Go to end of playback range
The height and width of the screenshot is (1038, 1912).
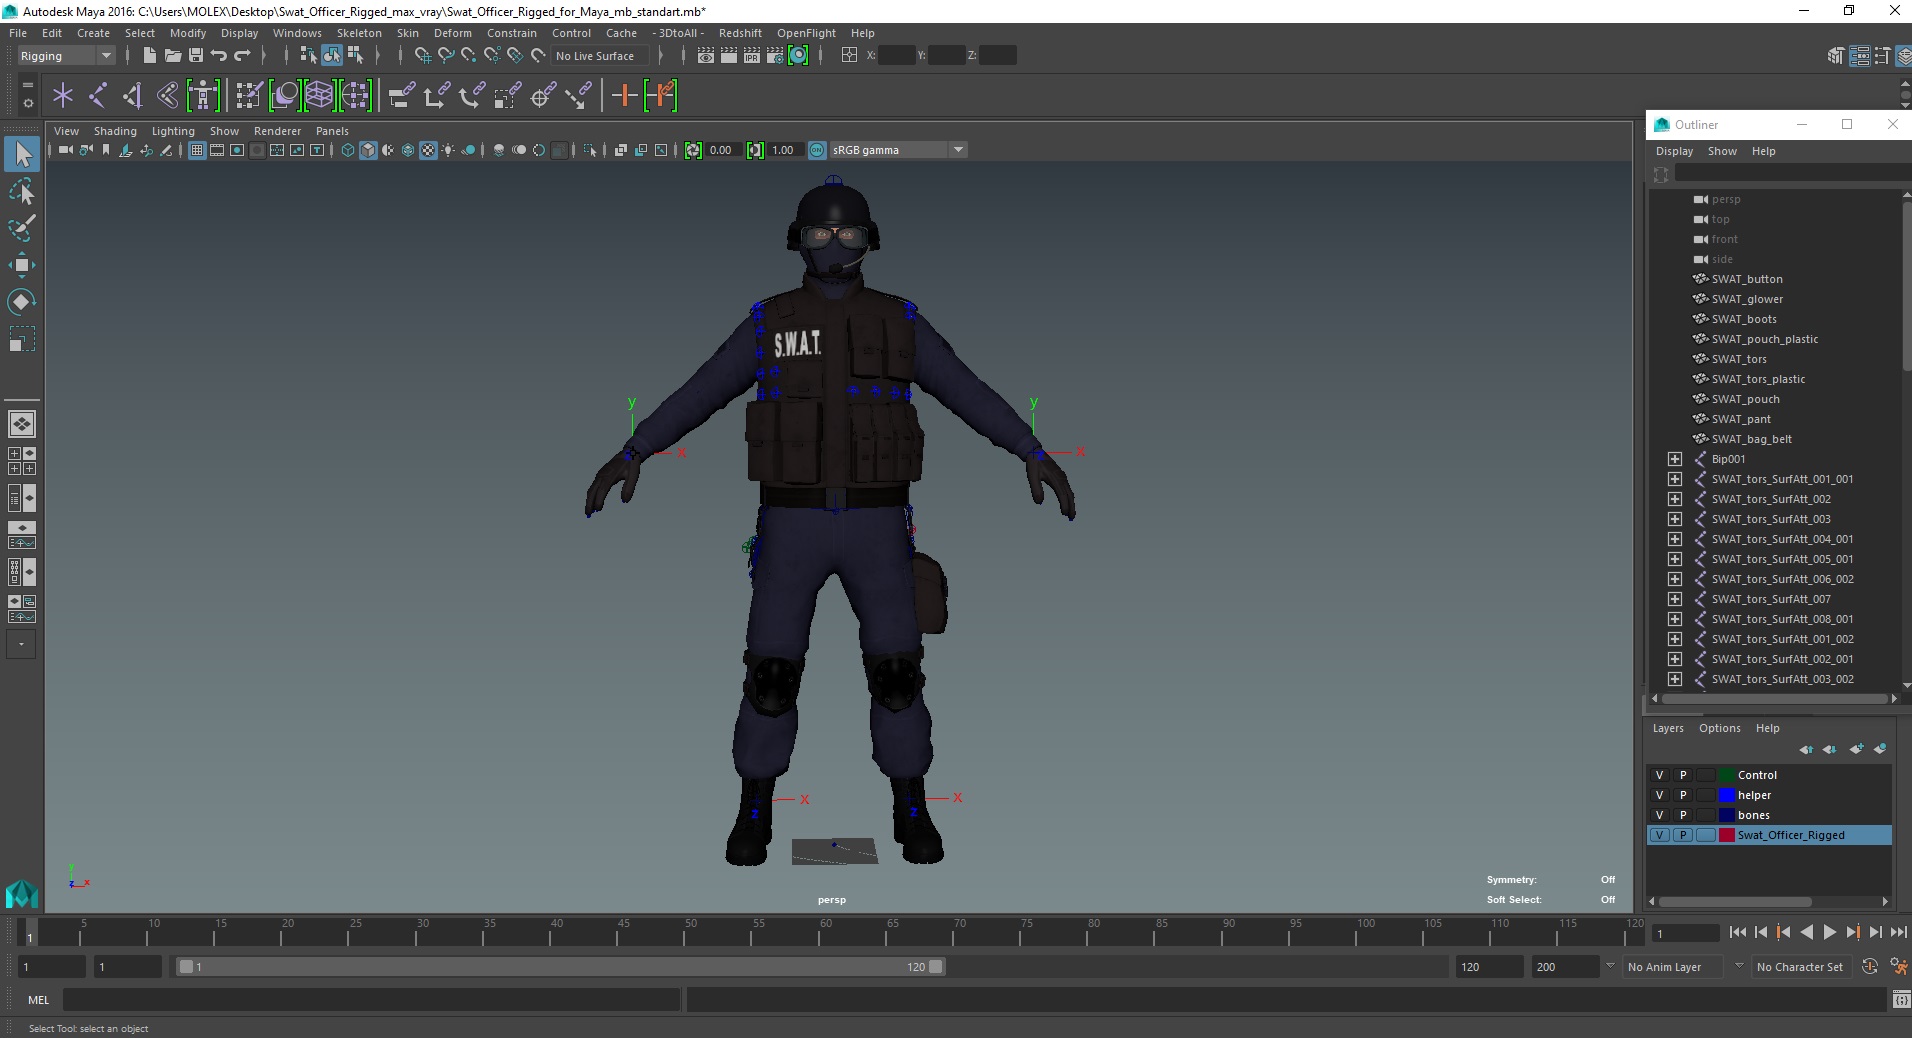[1898, 932]
